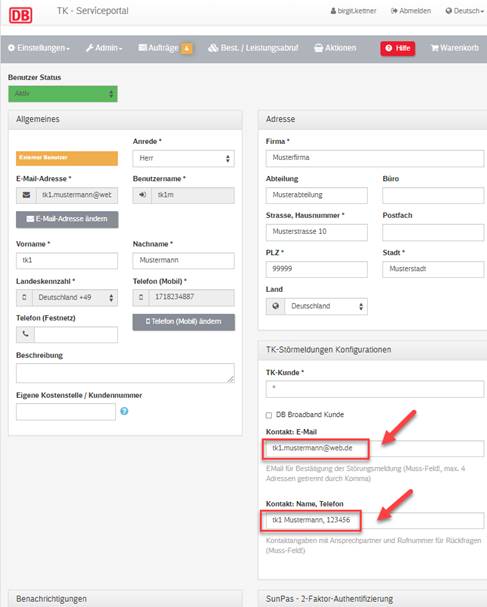This screenshot has width=487, height=607.
Task: Click the help question mark next to Kostenstelle
Action: tap(124, 411)
